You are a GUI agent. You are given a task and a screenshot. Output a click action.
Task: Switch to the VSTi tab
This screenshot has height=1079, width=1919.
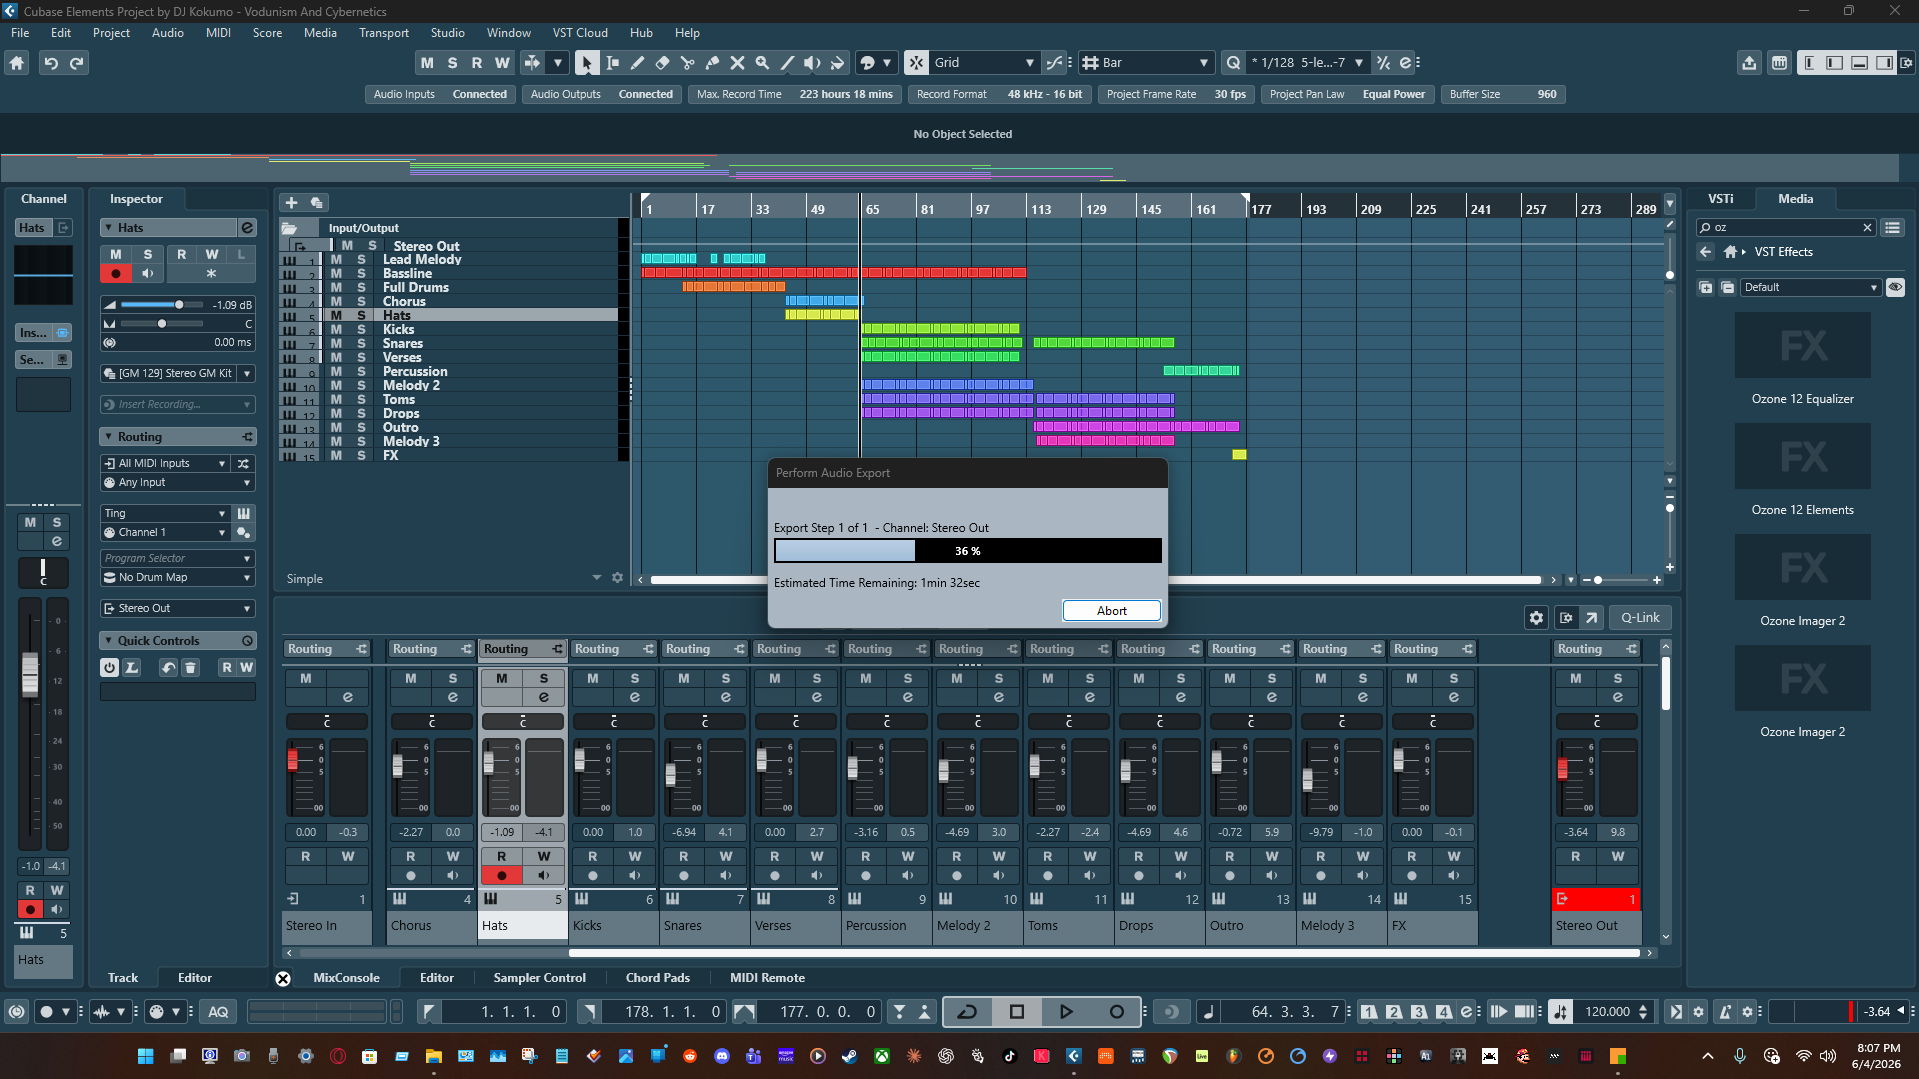click(x=1721, y=199)
